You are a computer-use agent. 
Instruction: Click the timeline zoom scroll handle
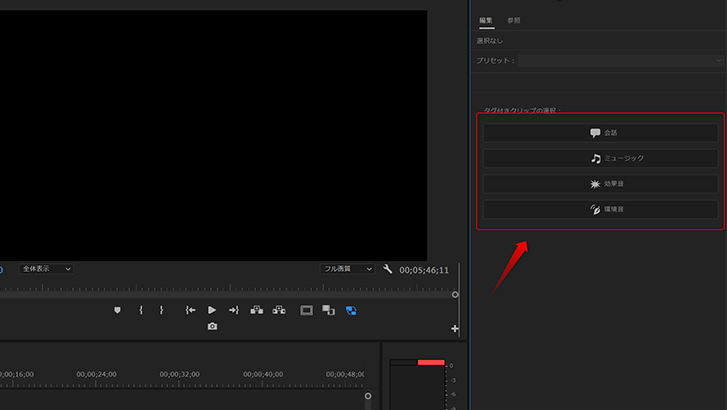coord(368,396)
